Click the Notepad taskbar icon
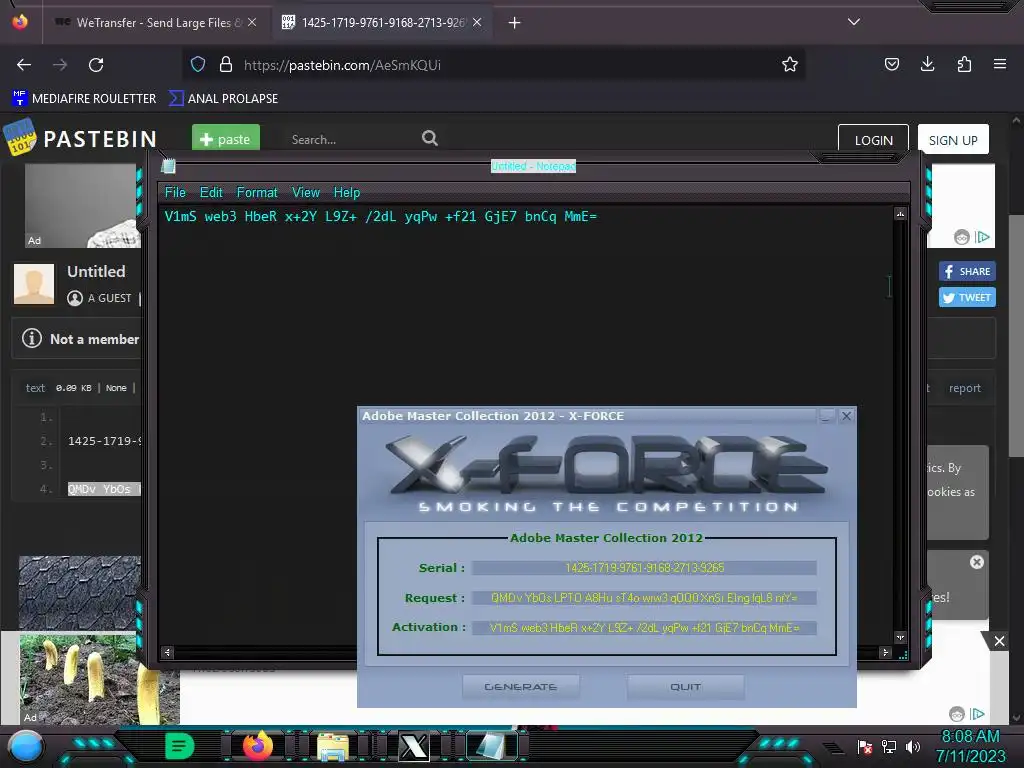The width and height of the screenshot is (1024, 768). coord(490,746)
